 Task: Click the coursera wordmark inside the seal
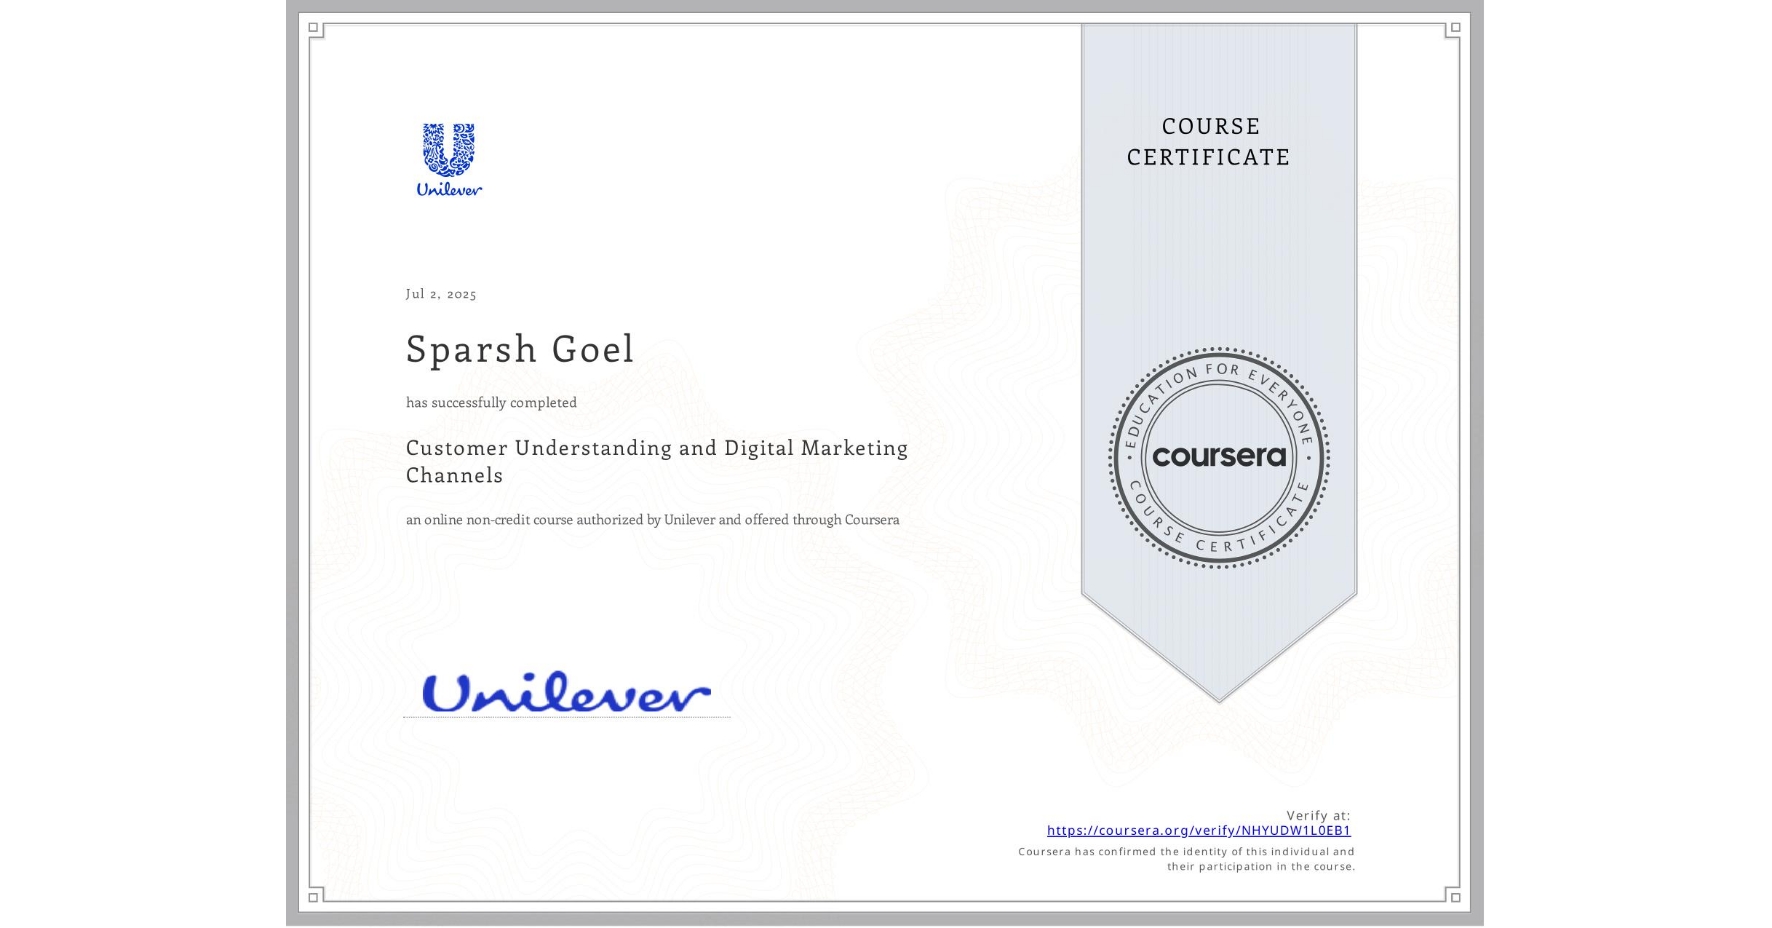(x=1218, y=457)
